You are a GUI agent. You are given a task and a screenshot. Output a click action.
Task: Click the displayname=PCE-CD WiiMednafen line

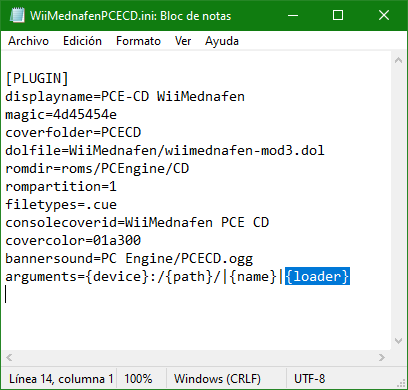pos(125,97)
